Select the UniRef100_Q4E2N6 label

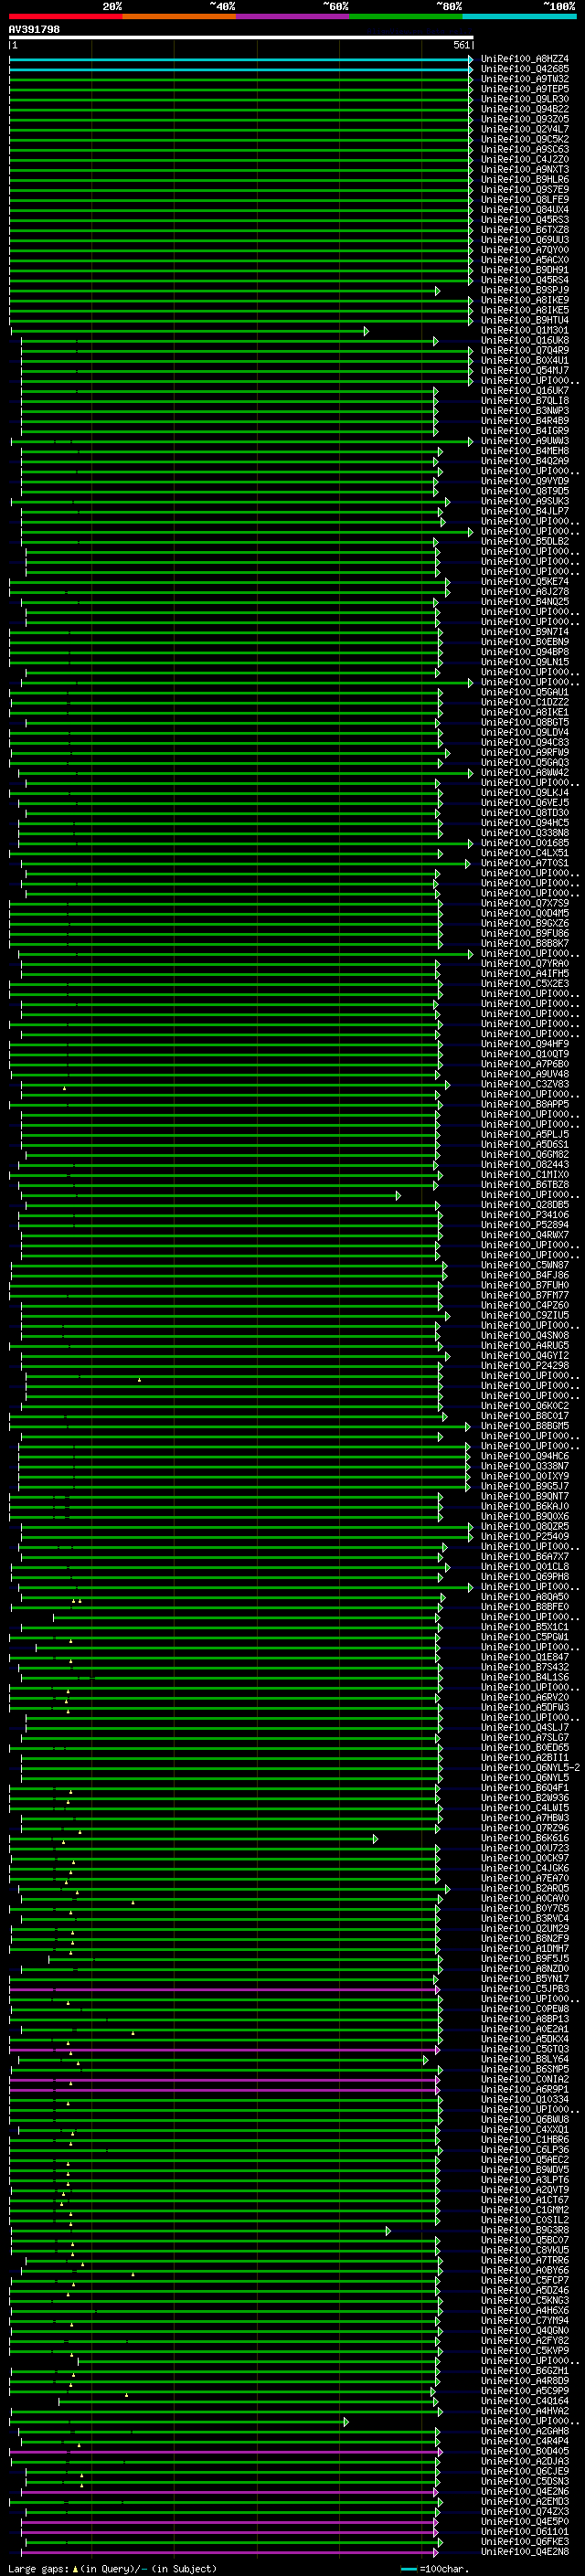click(525, 2491)
